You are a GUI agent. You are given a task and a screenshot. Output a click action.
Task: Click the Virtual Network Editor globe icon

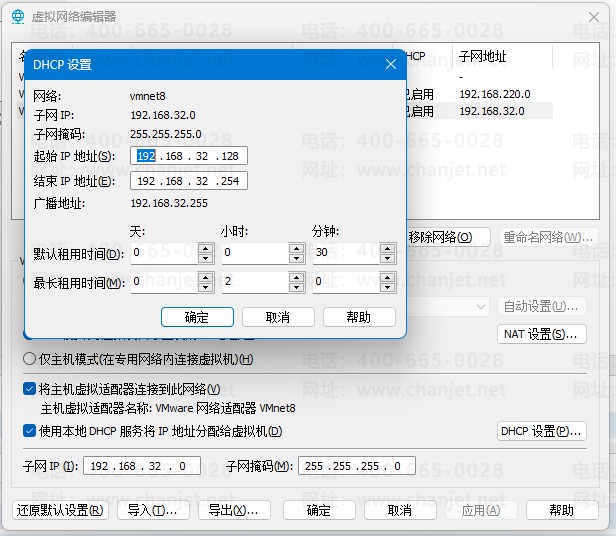[18, 16]
